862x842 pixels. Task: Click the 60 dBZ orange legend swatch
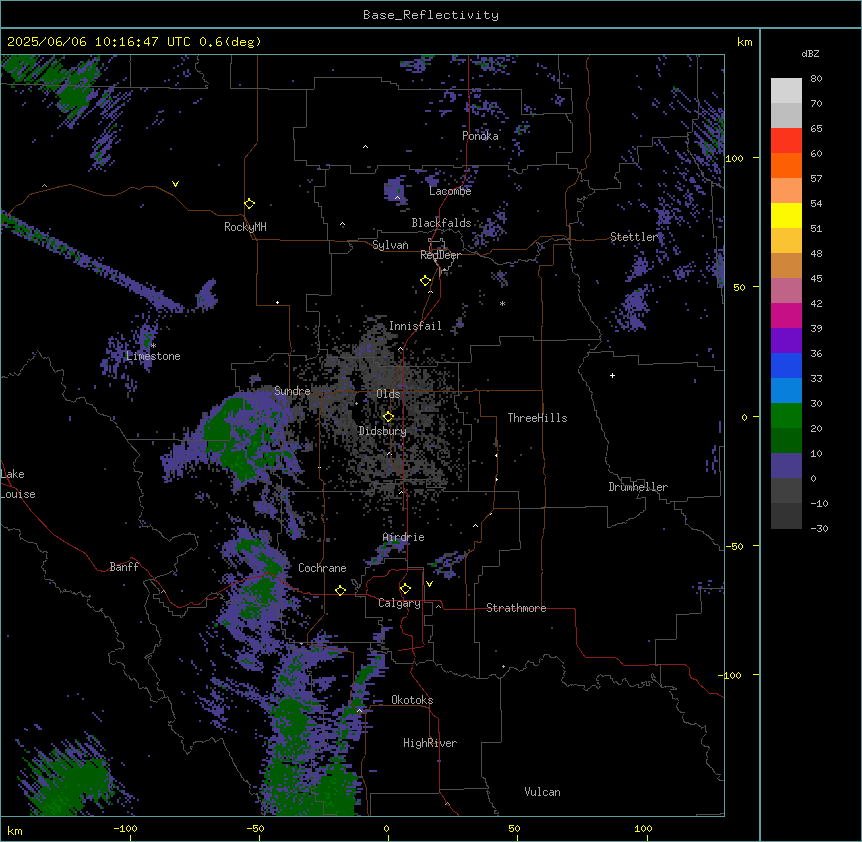786,165
